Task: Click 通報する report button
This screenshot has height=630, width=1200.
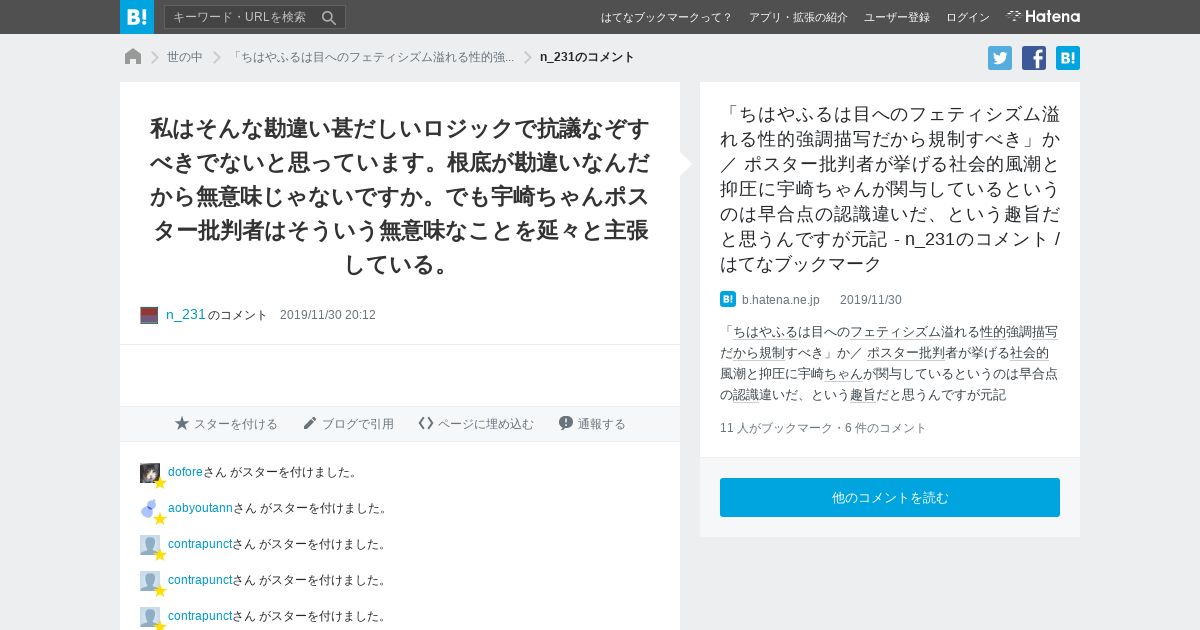Action: [x=592, y=424]
